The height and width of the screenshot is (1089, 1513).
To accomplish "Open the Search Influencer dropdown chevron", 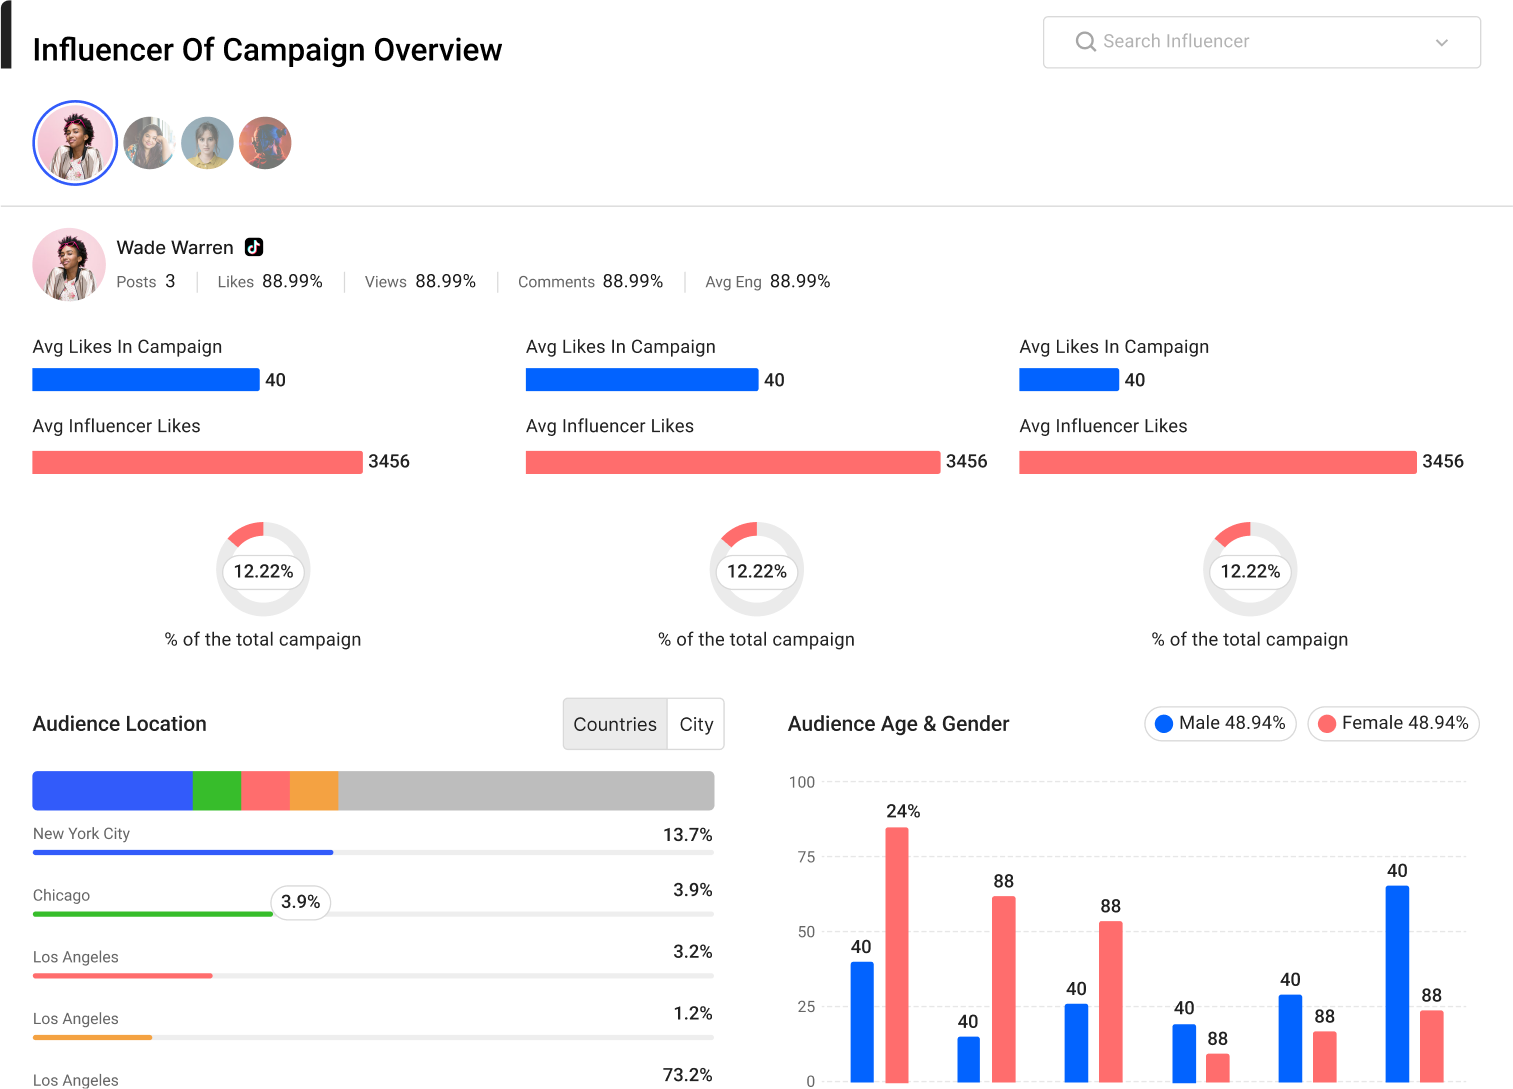I will (x=1441, y=42).
